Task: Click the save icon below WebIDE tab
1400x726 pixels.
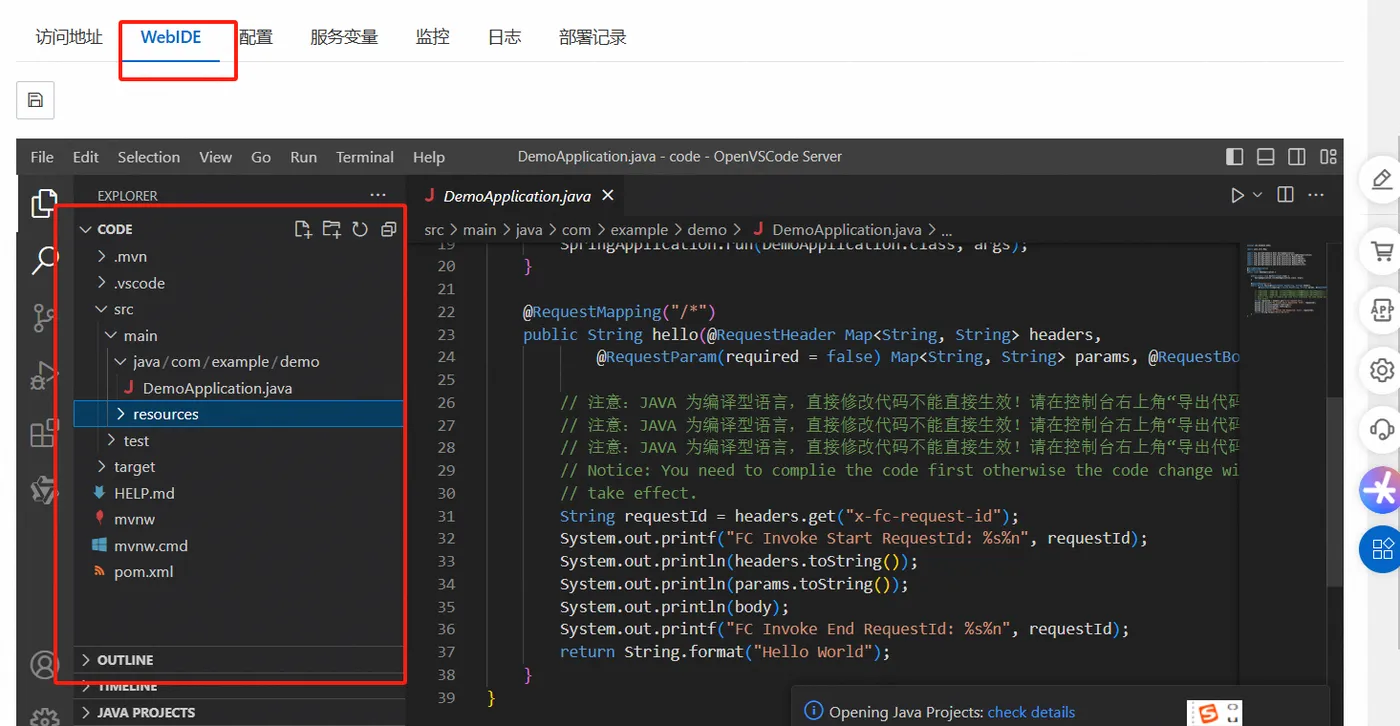Action: pos(35,100)
